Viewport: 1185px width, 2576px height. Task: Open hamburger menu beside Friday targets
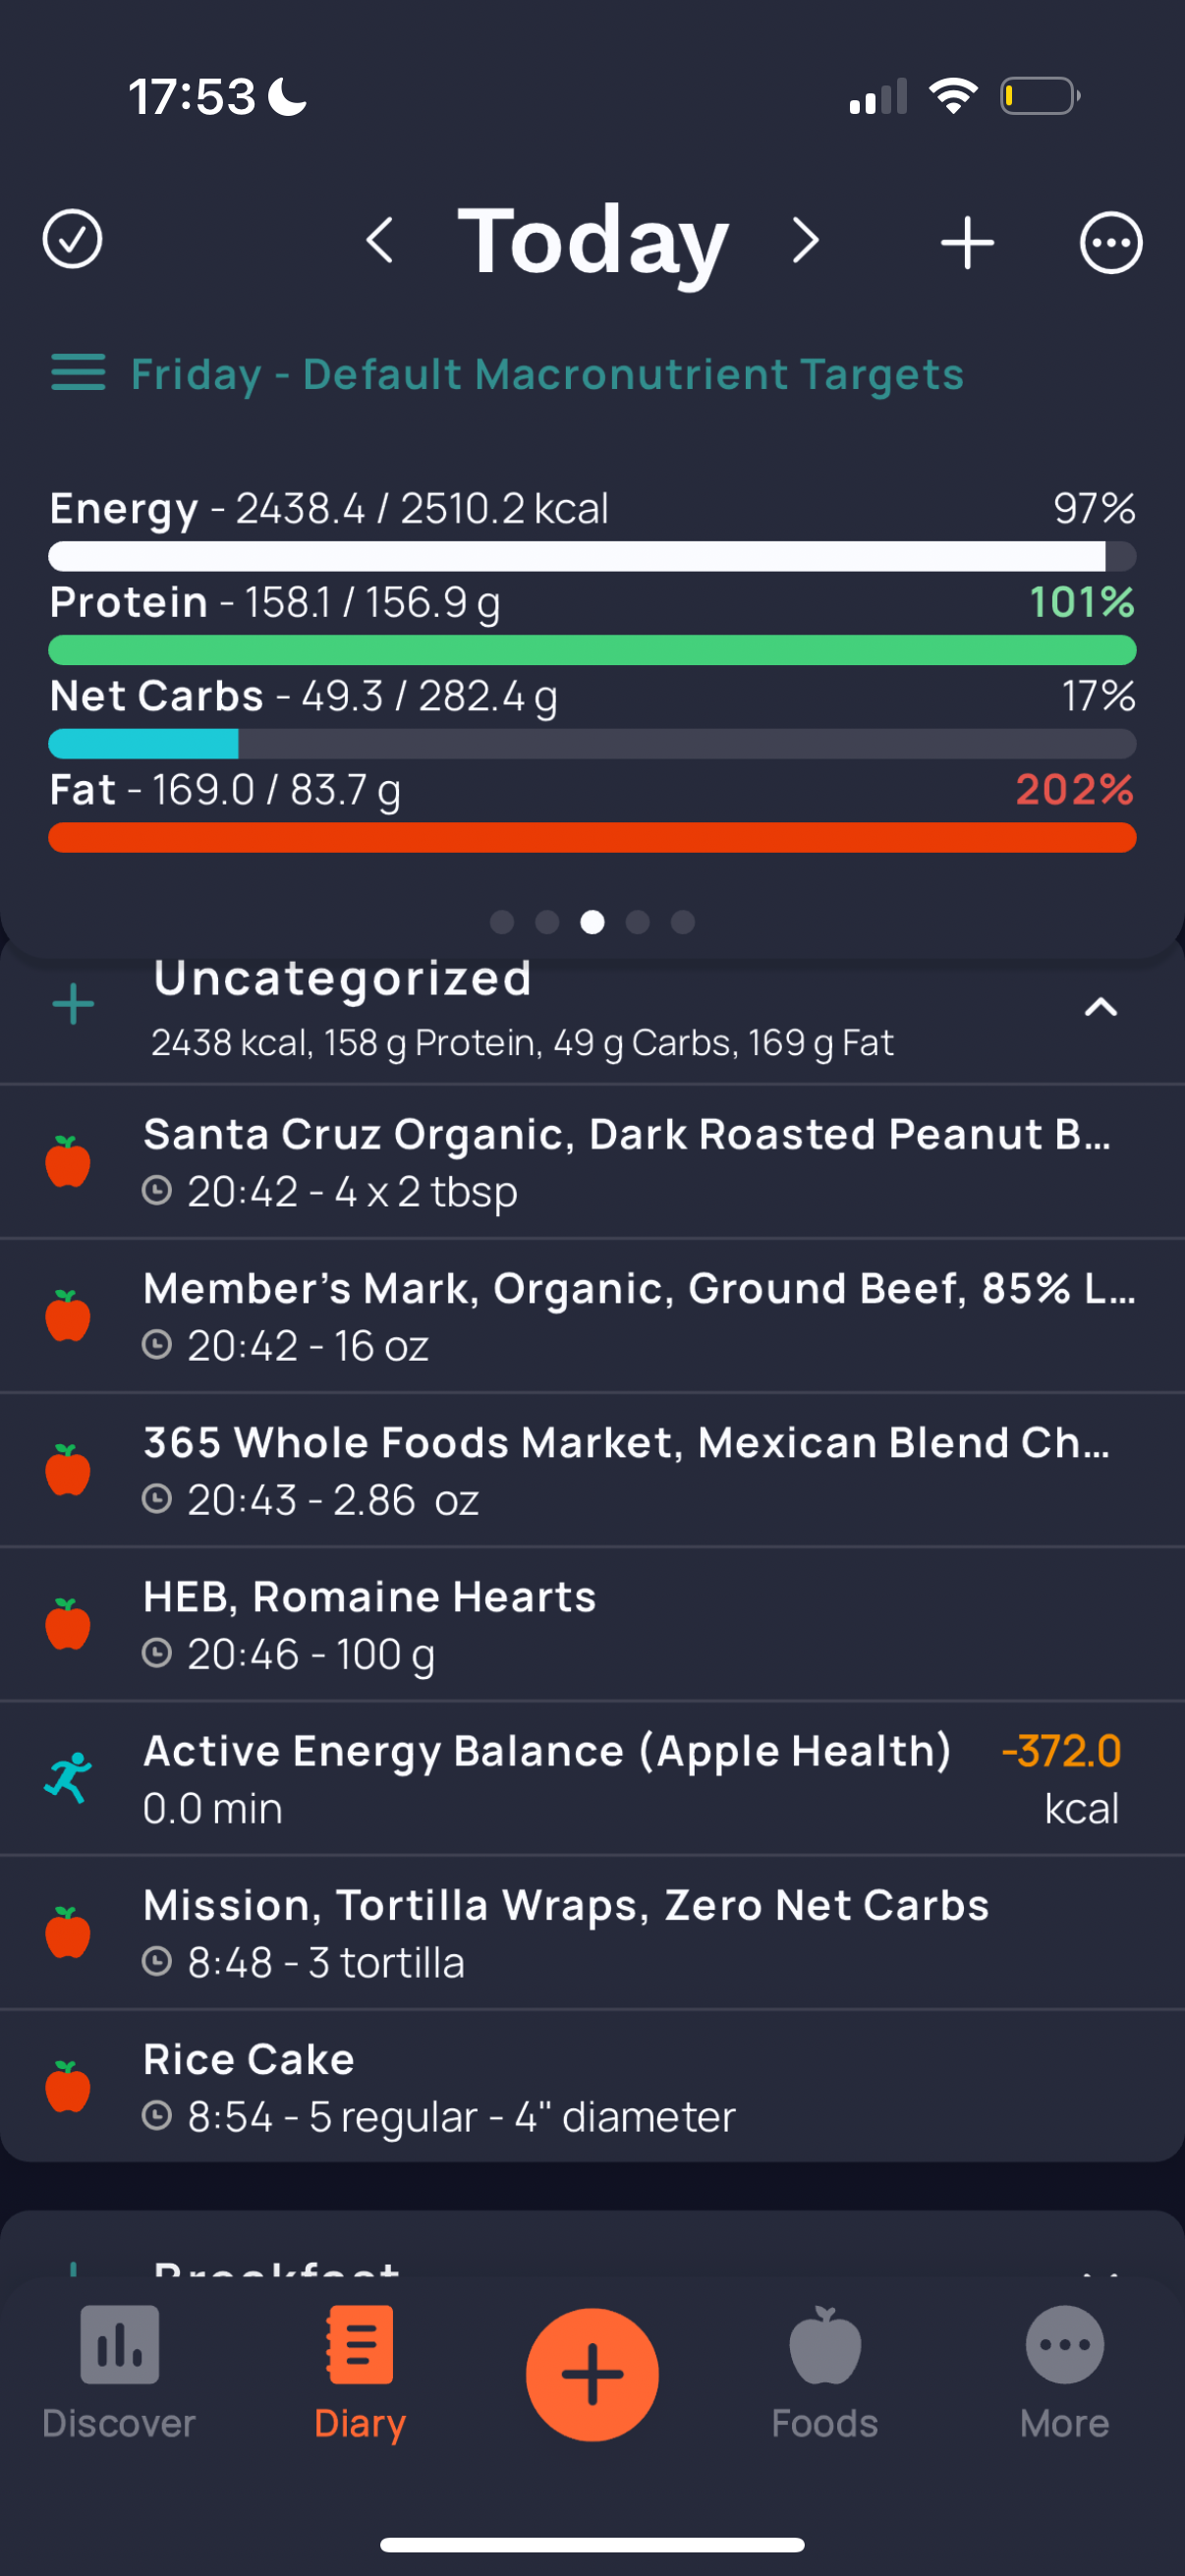(78, 372)
